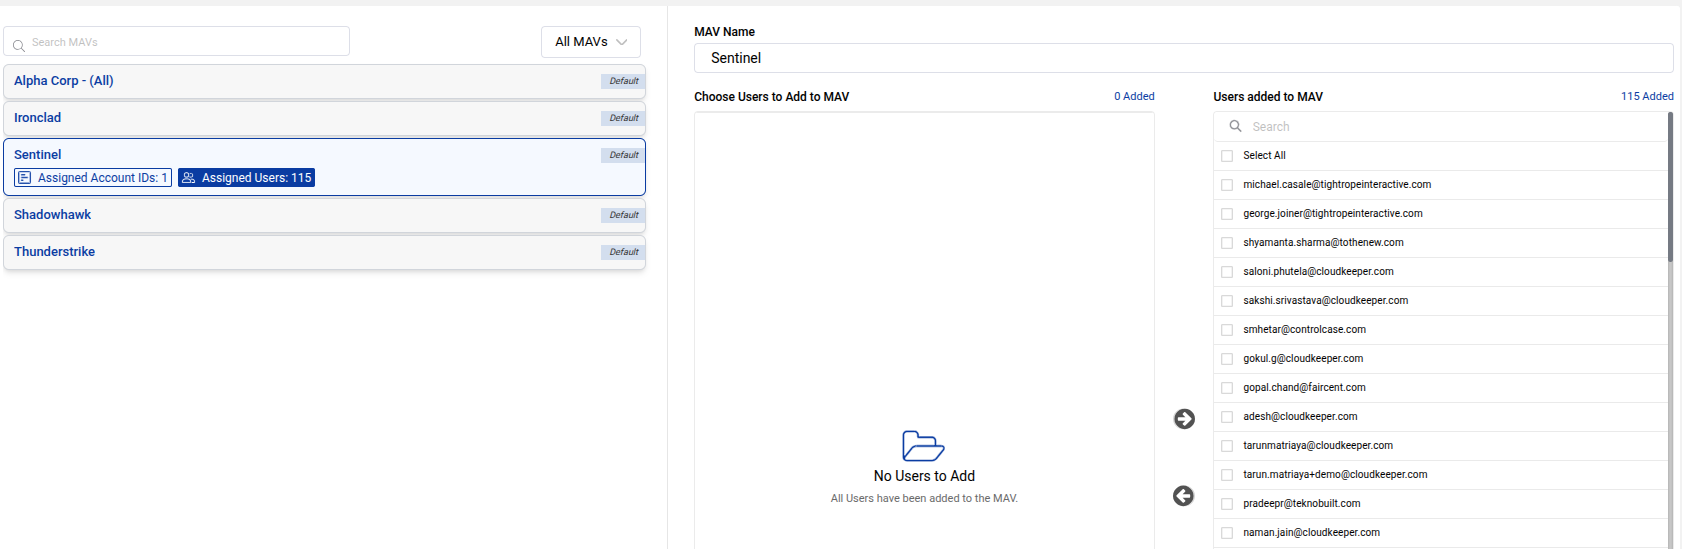Viewport: 1682px width, 549px height.
Task: Click the left arrow transfer icon
Action: click(1183, 496)
